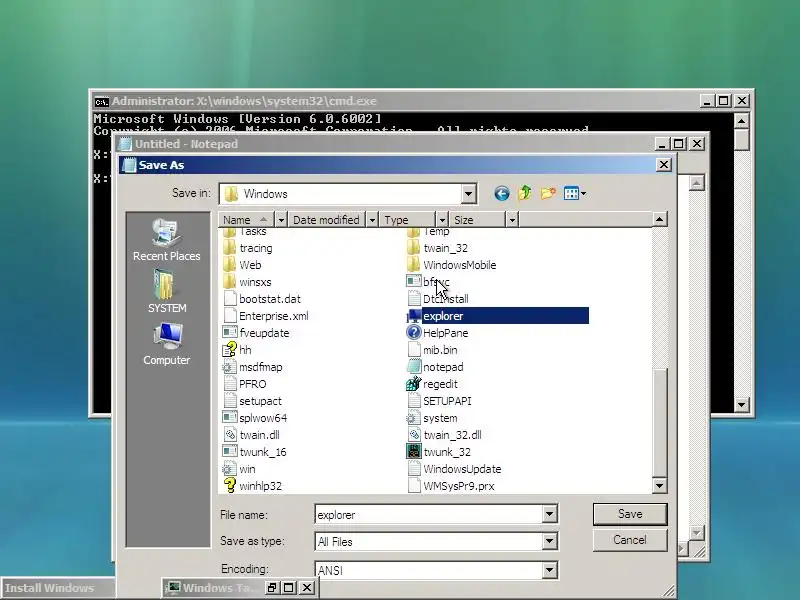Select the SETUPAPI file
Image resolution: width=800 pixels, height=600 pixels.
[439, 401]
